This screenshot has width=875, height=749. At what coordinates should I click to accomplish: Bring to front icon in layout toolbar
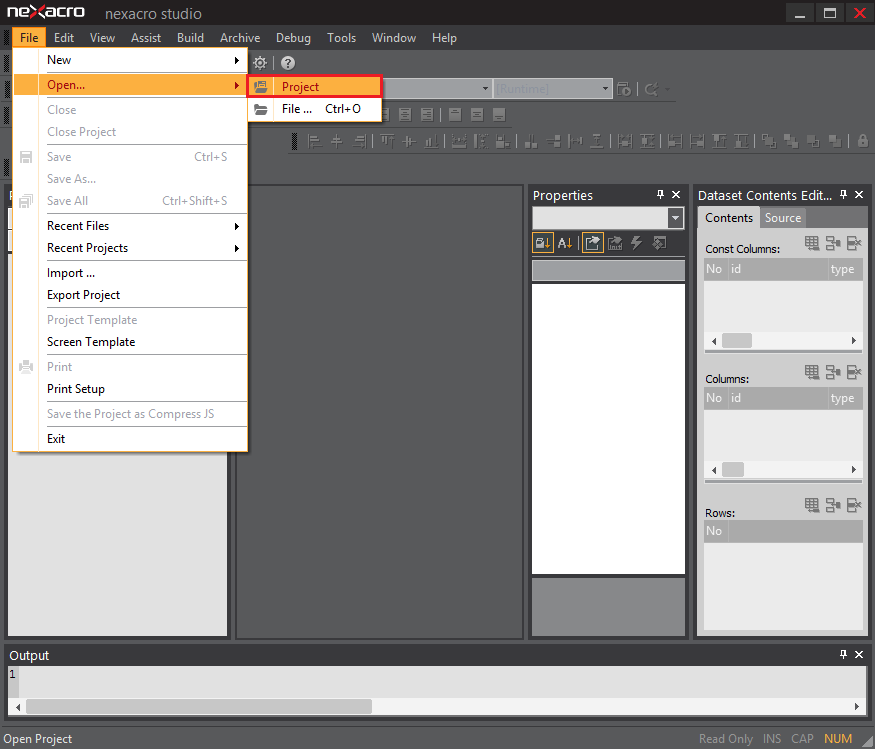coord(769,141)
